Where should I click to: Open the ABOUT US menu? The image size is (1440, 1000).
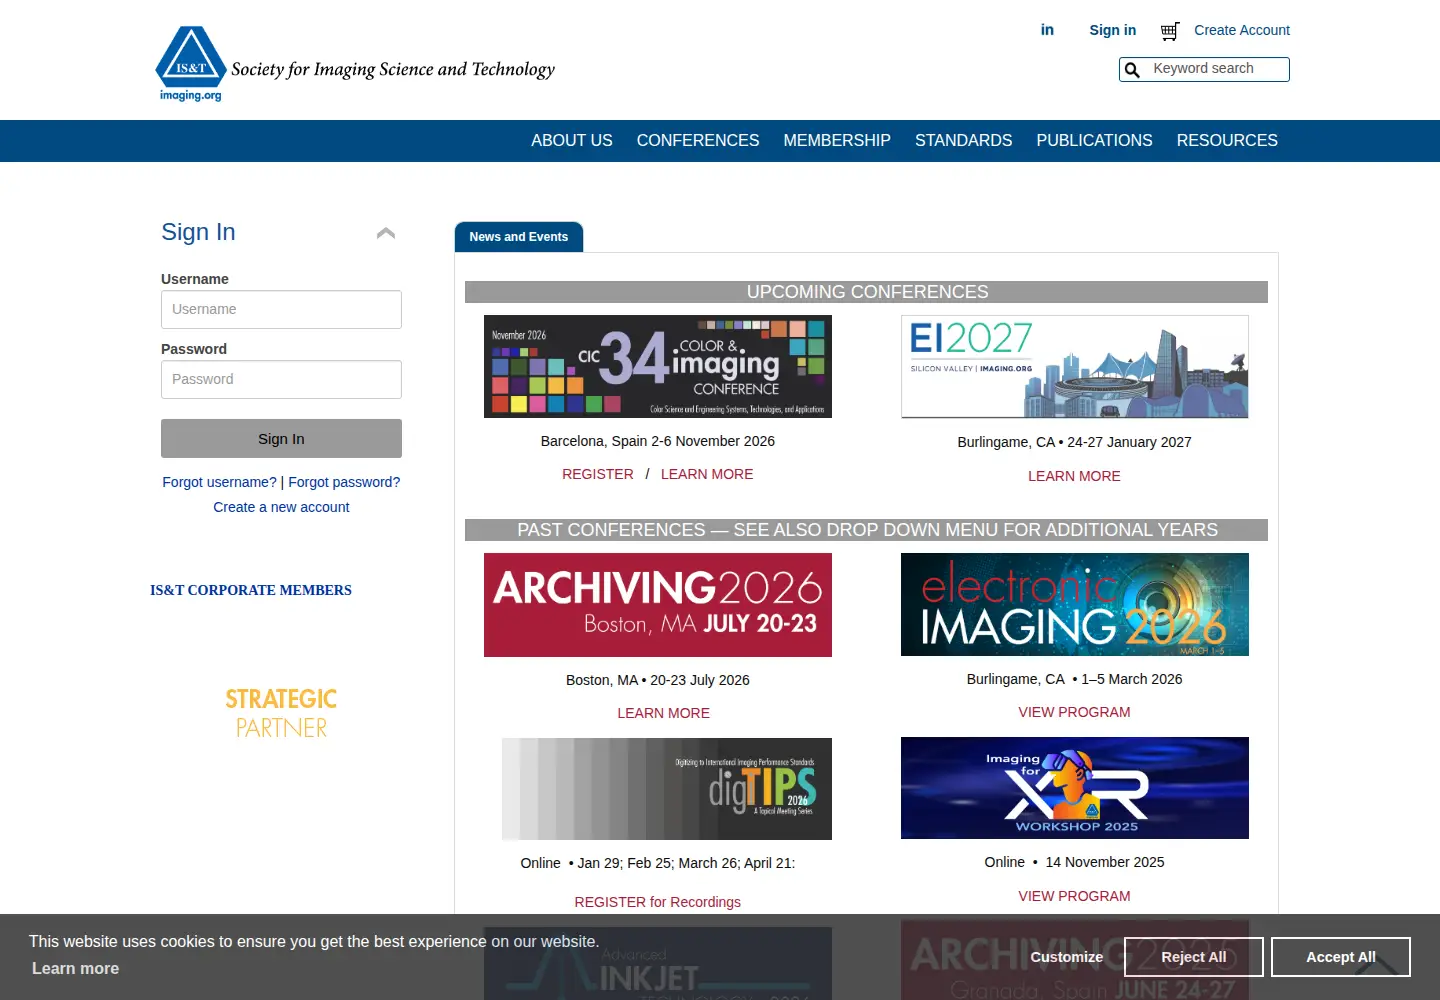[572, 141]
